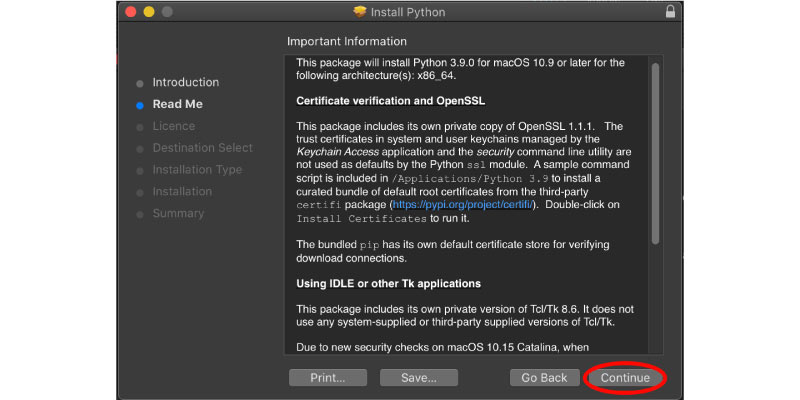Click the Read Me scrollbar thumb

point(655,153)
